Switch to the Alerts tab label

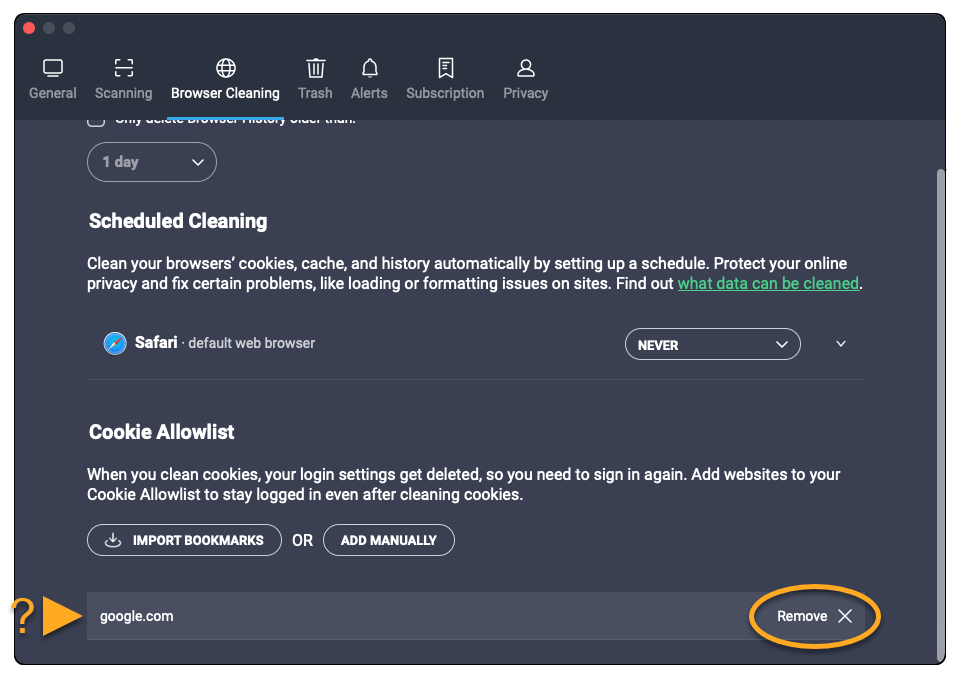coord(369,93)
